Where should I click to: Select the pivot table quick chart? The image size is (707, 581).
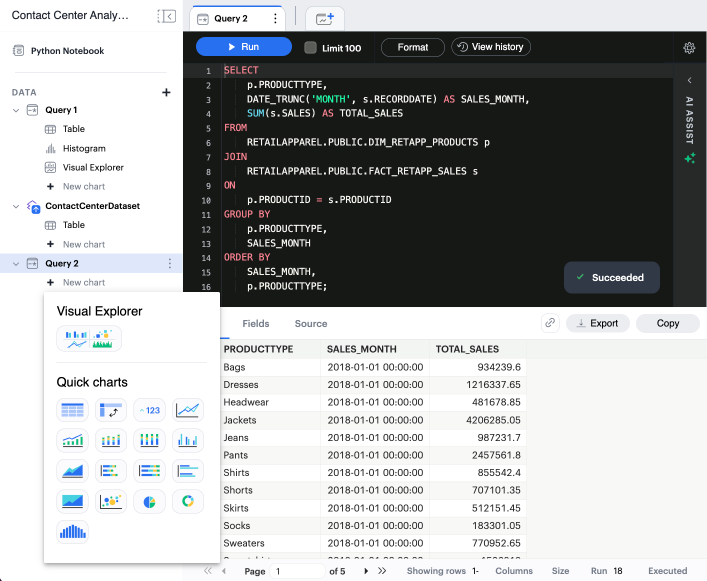tap(110, 410)
